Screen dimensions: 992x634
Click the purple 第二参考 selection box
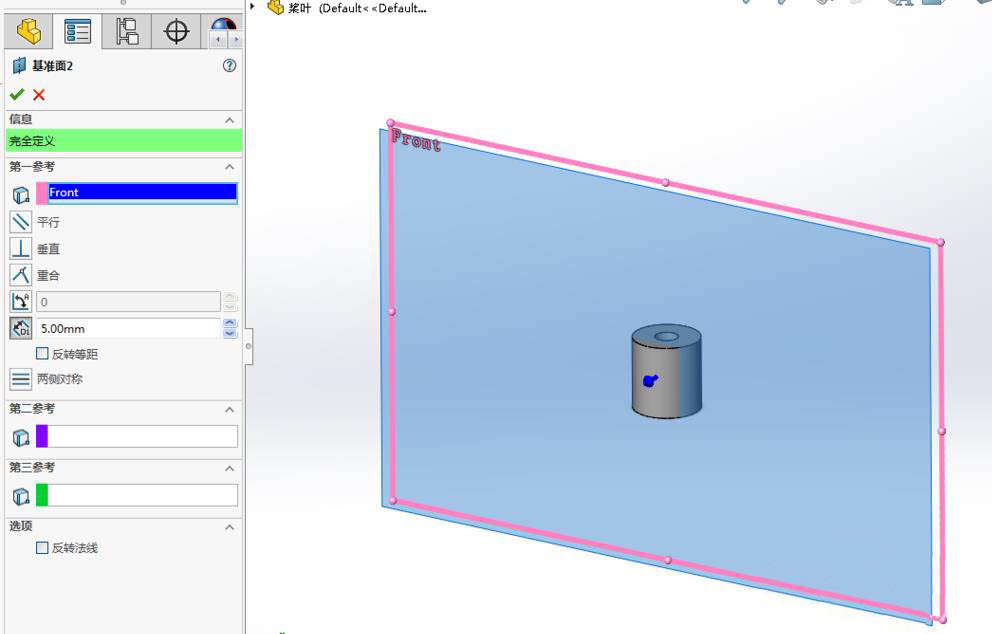coord(140,436)
